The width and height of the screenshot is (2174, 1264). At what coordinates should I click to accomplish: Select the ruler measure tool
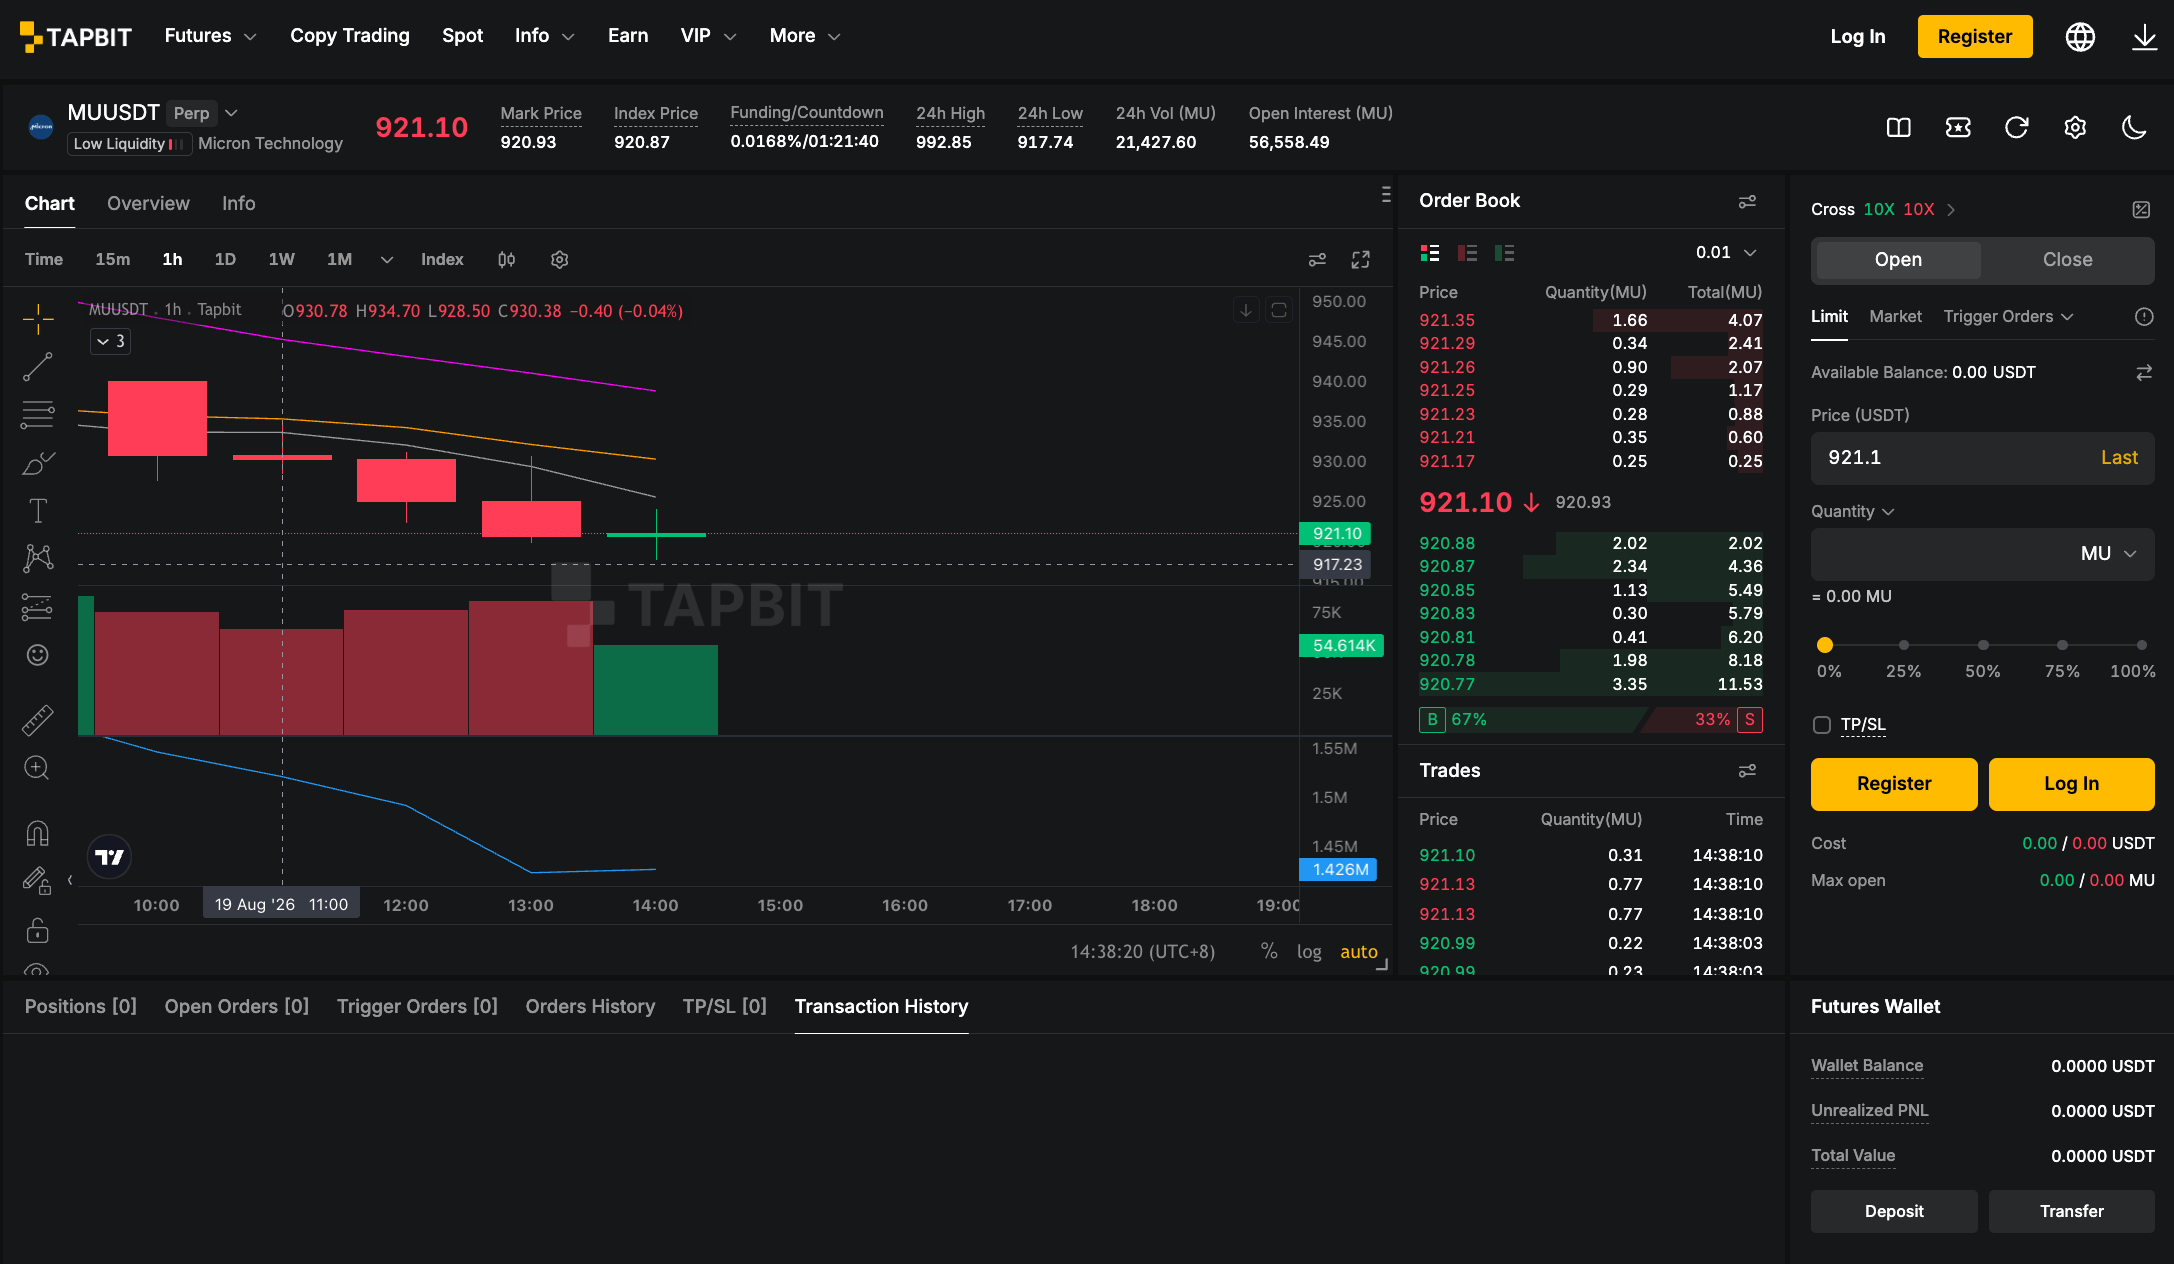pyautogui.click(x=38, y=720)
